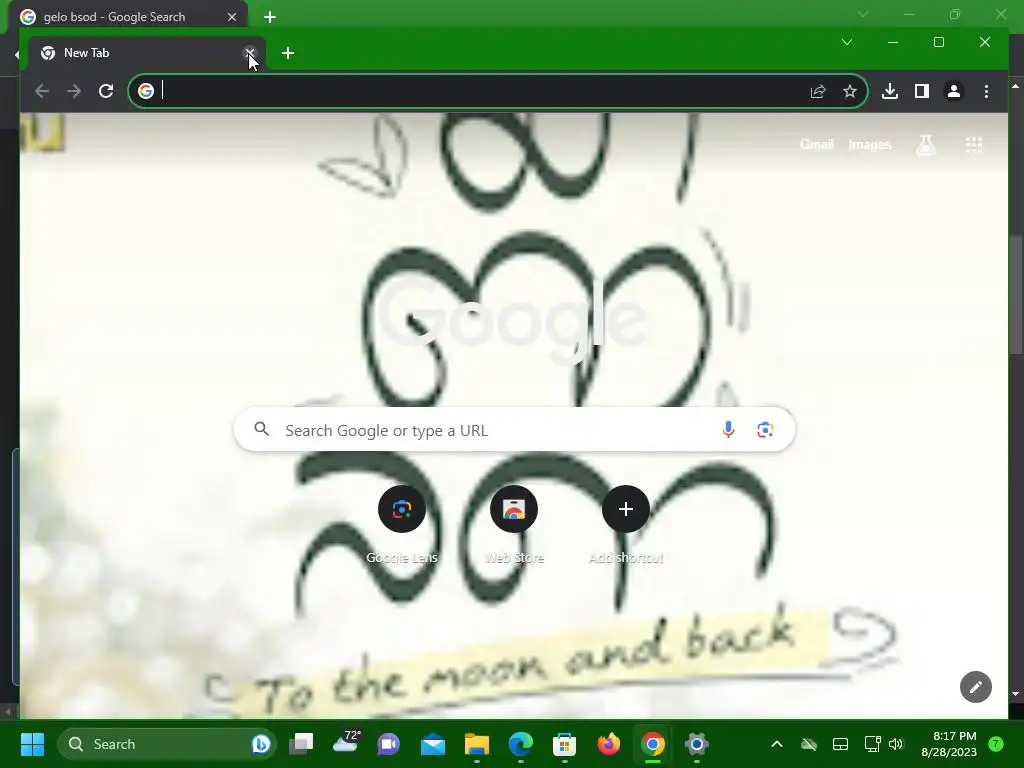The height and width of the screenshot is (768, 1024).
Task: Click the share page icon in the address bar
Action: [818, 91]
